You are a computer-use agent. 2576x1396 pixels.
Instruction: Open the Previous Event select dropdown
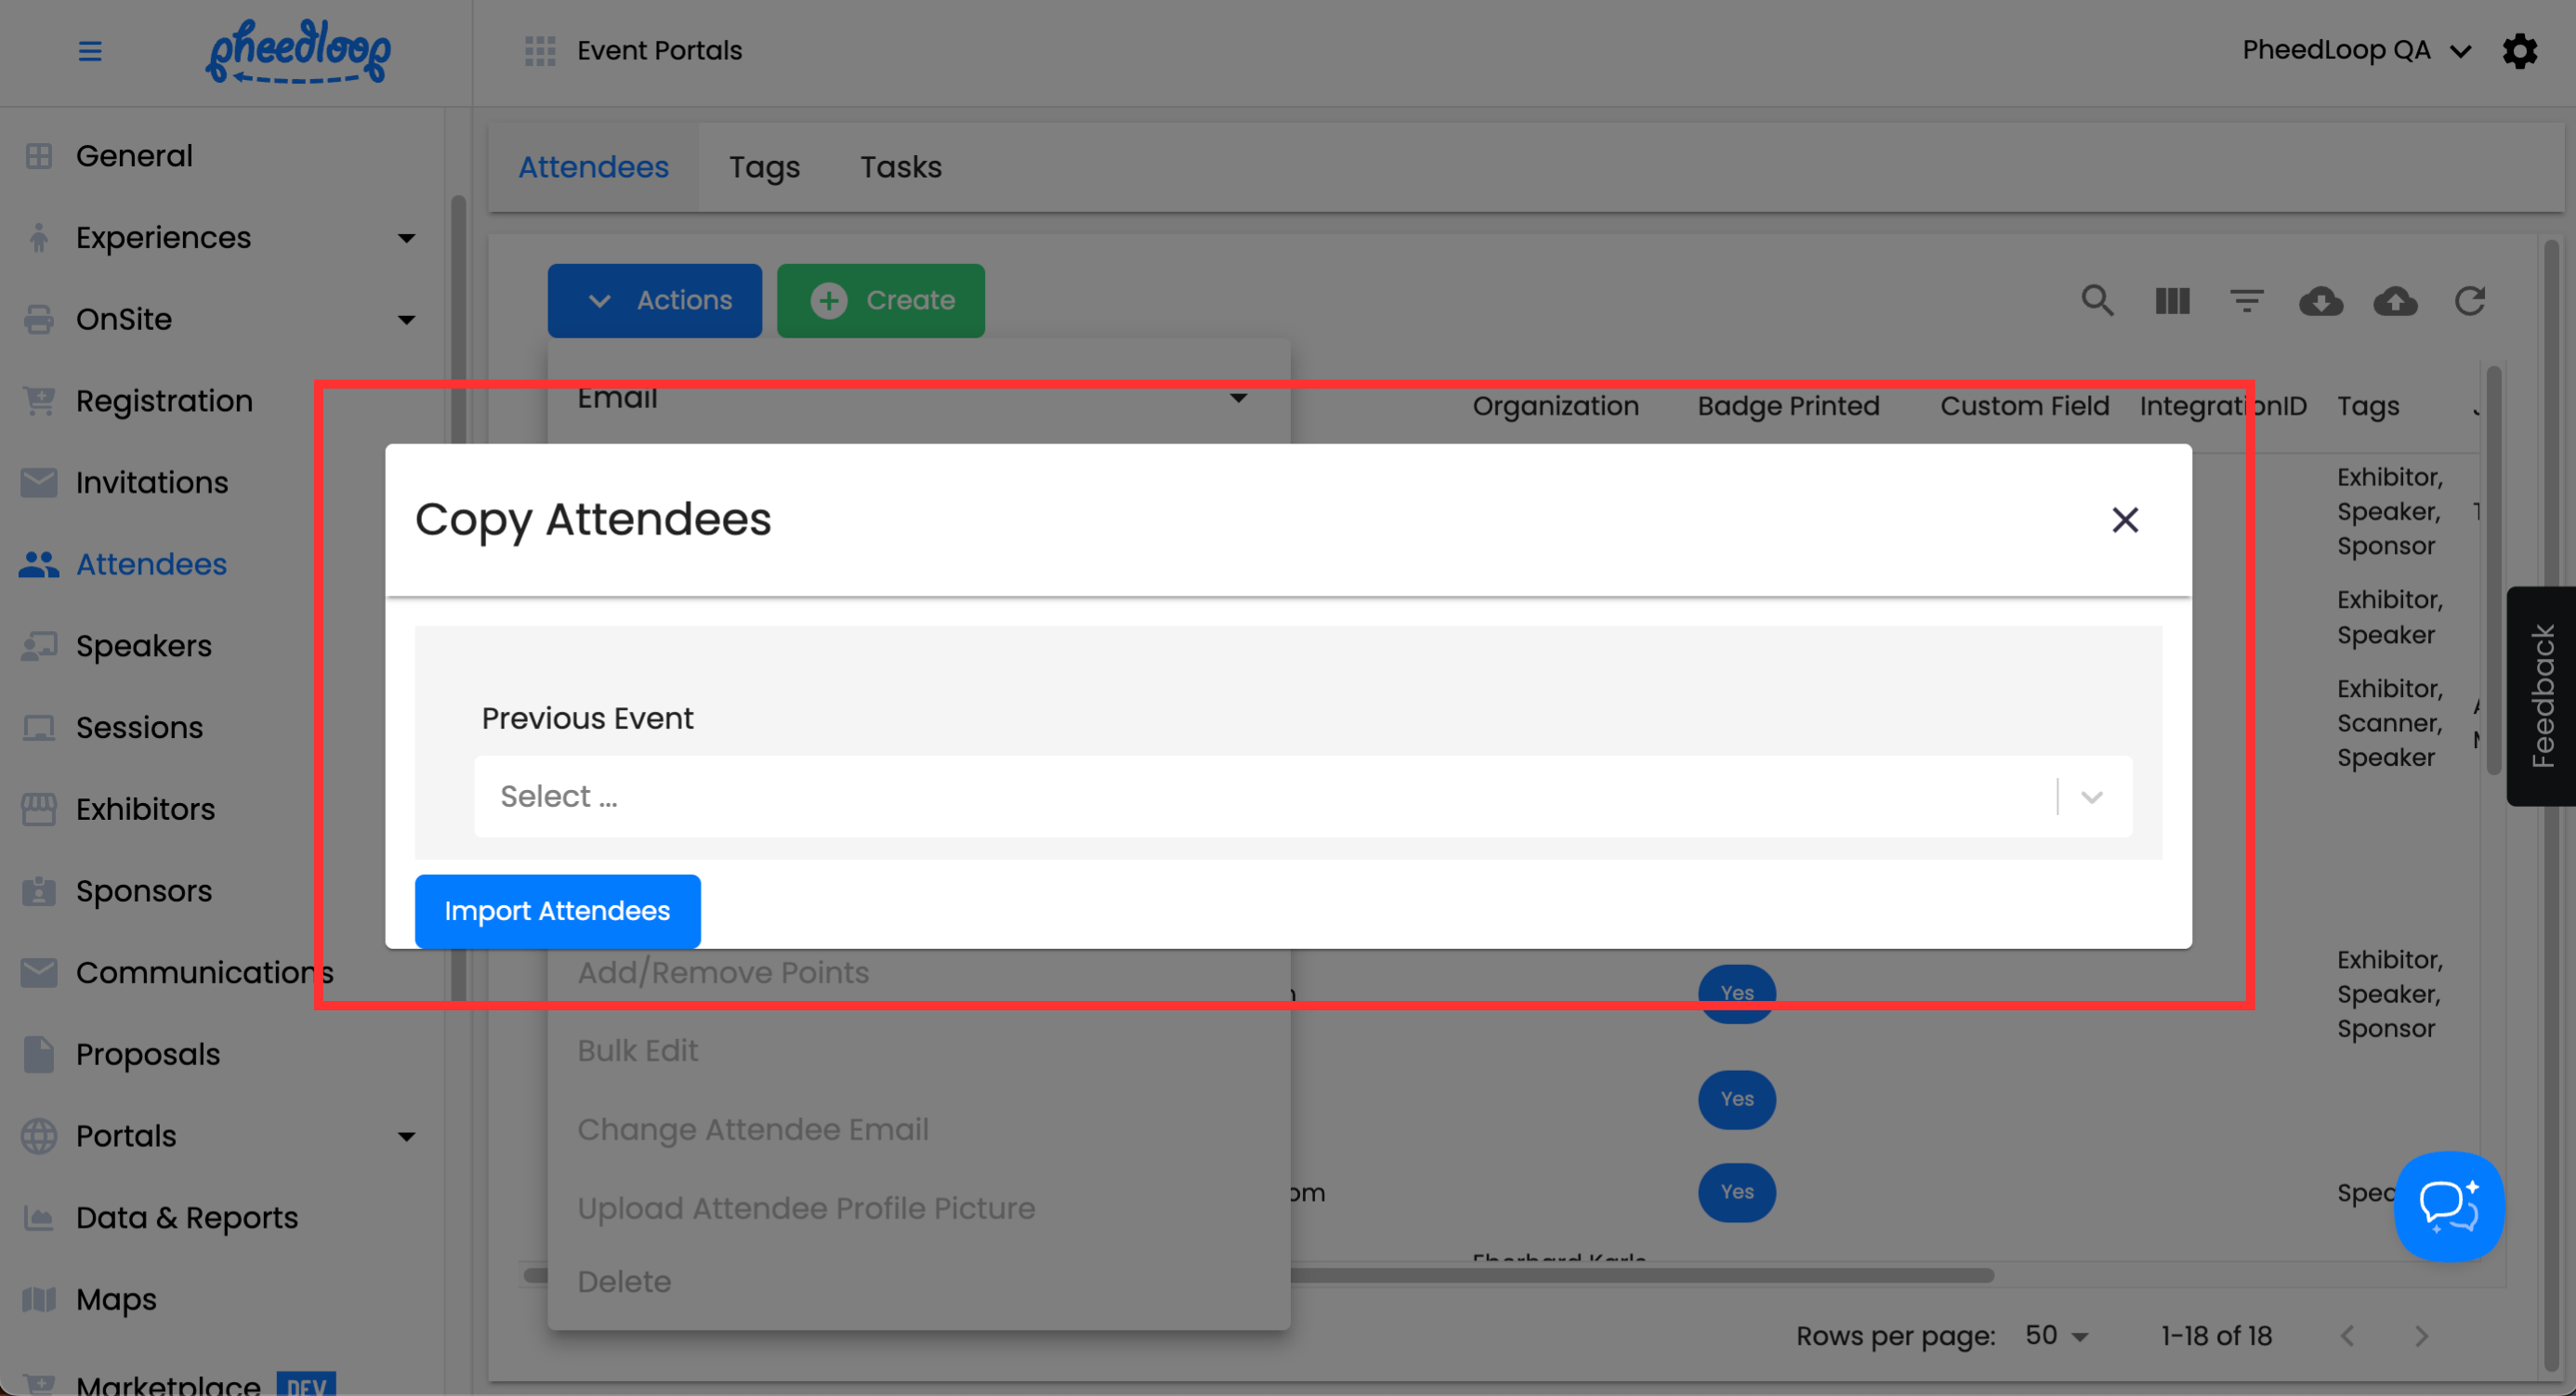coord(1302,796)
